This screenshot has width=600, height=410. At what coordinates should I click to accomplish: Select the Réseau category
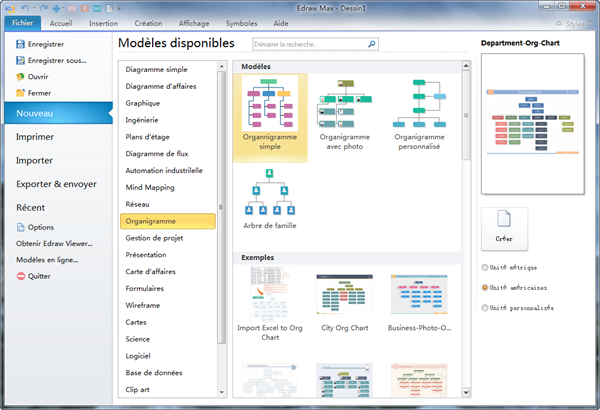tap(168, 204)
